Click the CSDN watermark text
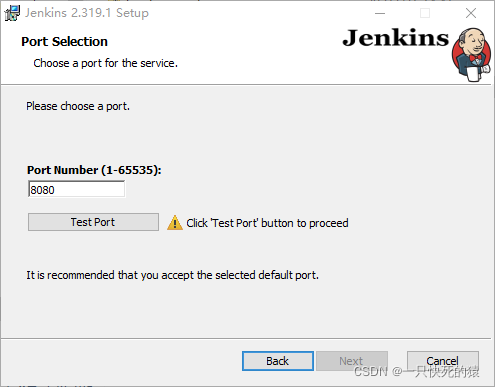495x387 pixels. click(417, 372)
